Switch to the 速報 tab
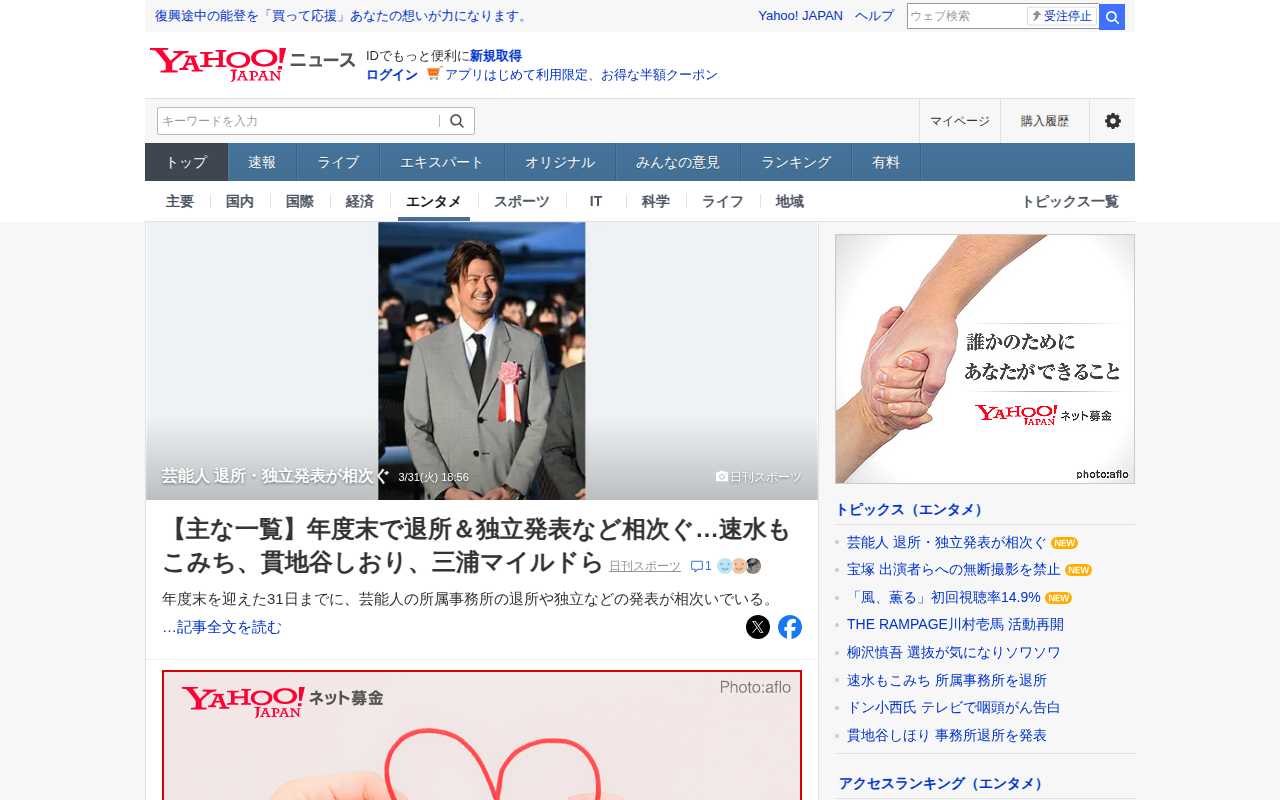Image resolution: width=1280 pixels, height=800 pixels. coord(262,162)
